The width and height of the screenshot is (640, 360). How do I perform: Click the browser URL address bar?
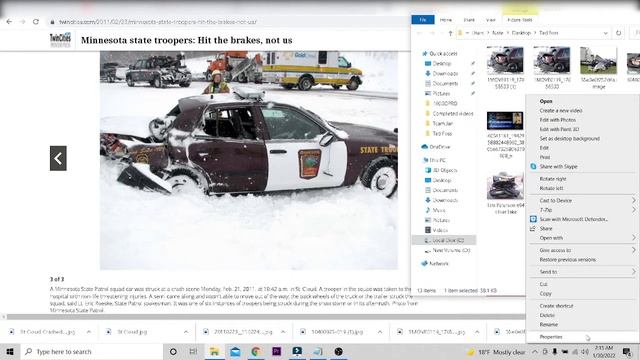point(229,22)
